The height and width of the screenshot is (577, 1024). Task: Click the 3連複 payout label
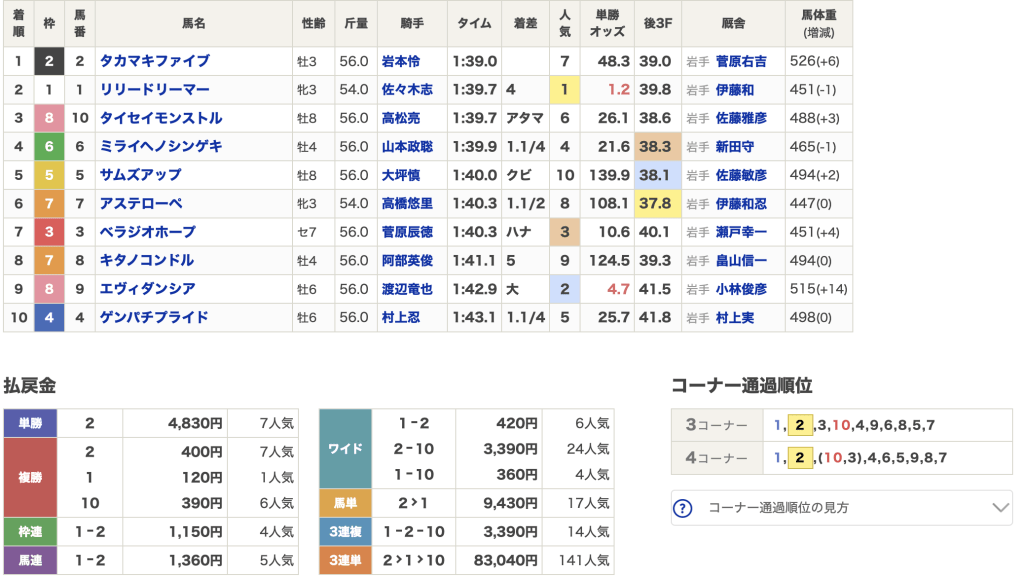tap(345, 531)
